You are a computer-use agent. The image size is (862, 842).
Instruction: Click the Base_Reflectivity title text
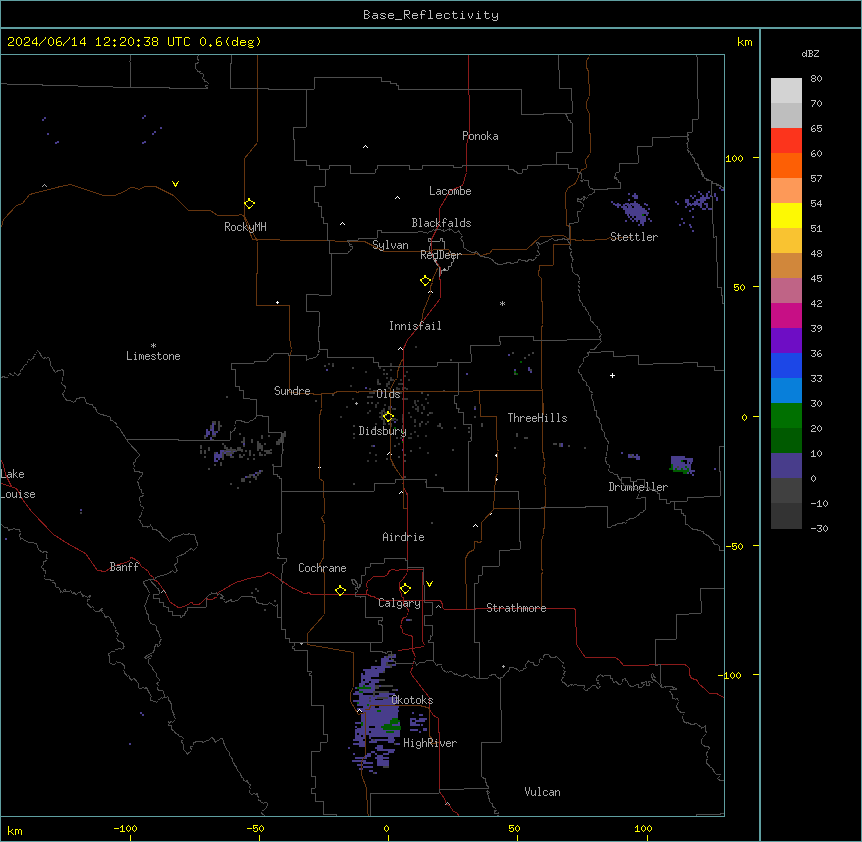430,15
